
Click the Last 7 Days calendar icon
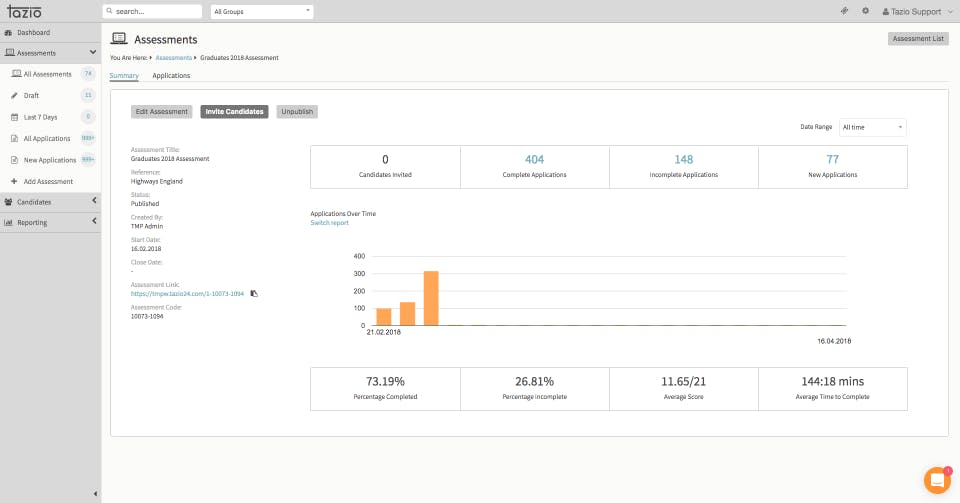[15, 117]
